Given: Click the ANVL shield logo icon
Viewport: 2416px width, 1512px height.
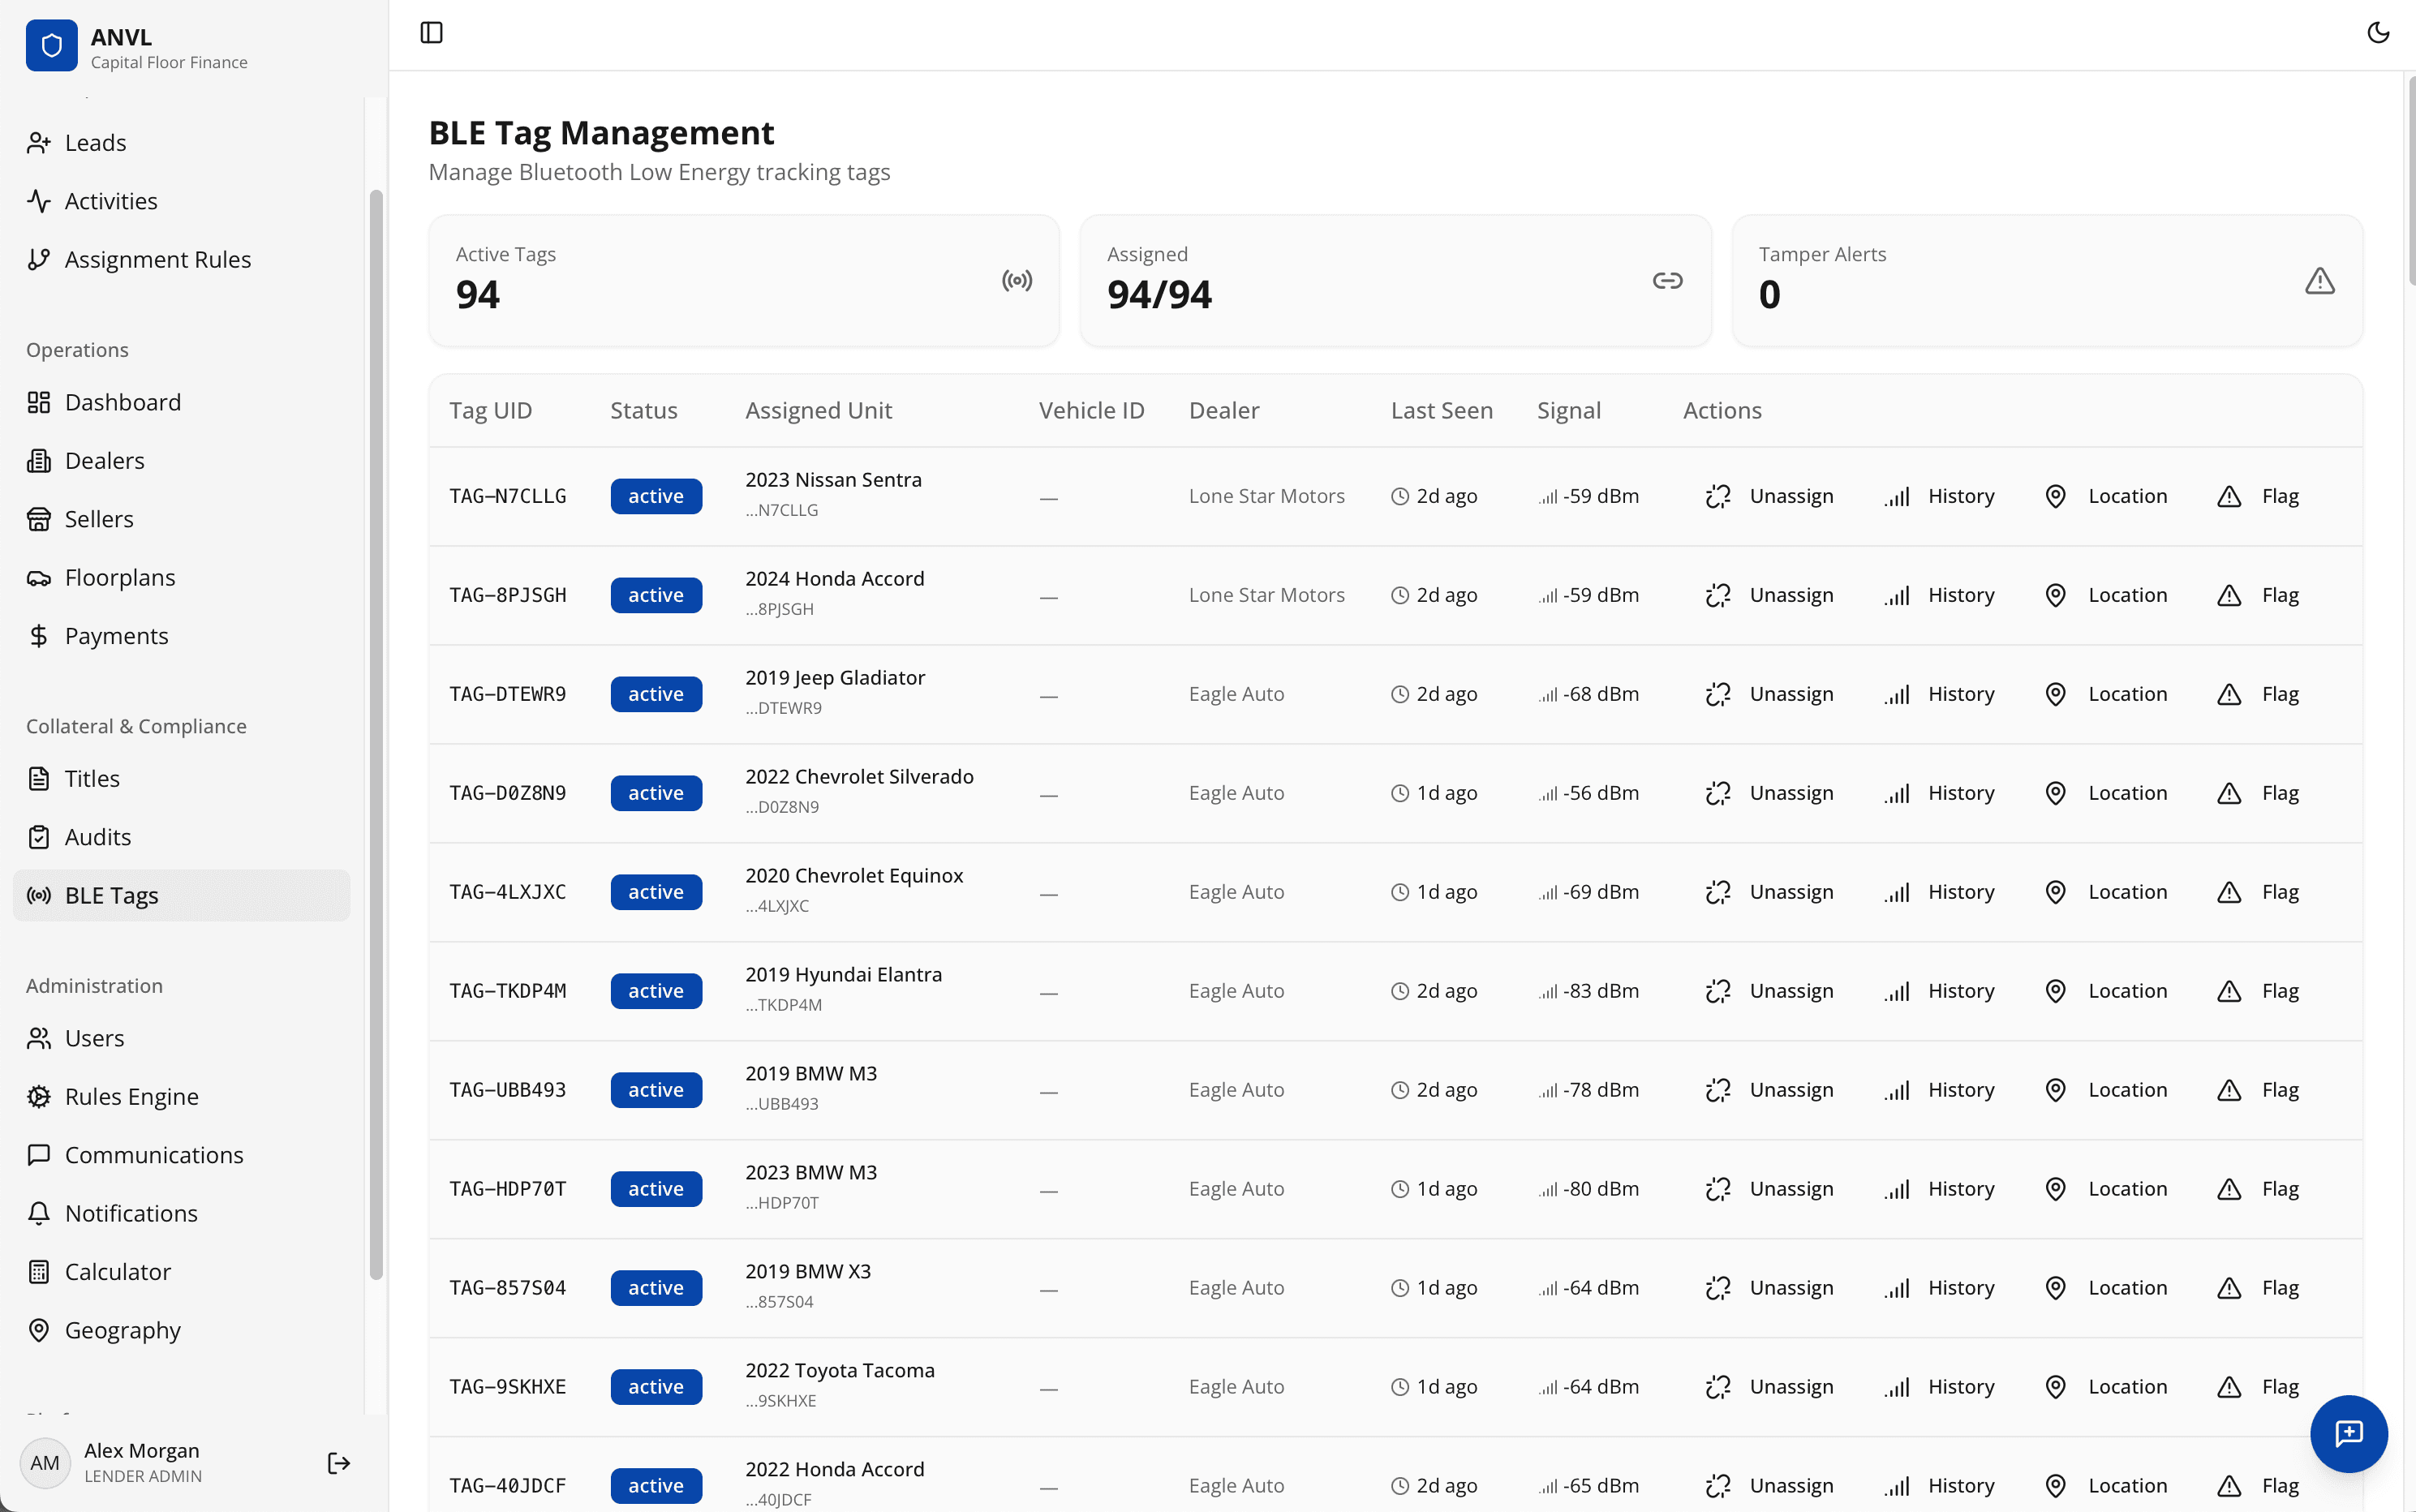Looking at the screenshot, I should [52, 45].
